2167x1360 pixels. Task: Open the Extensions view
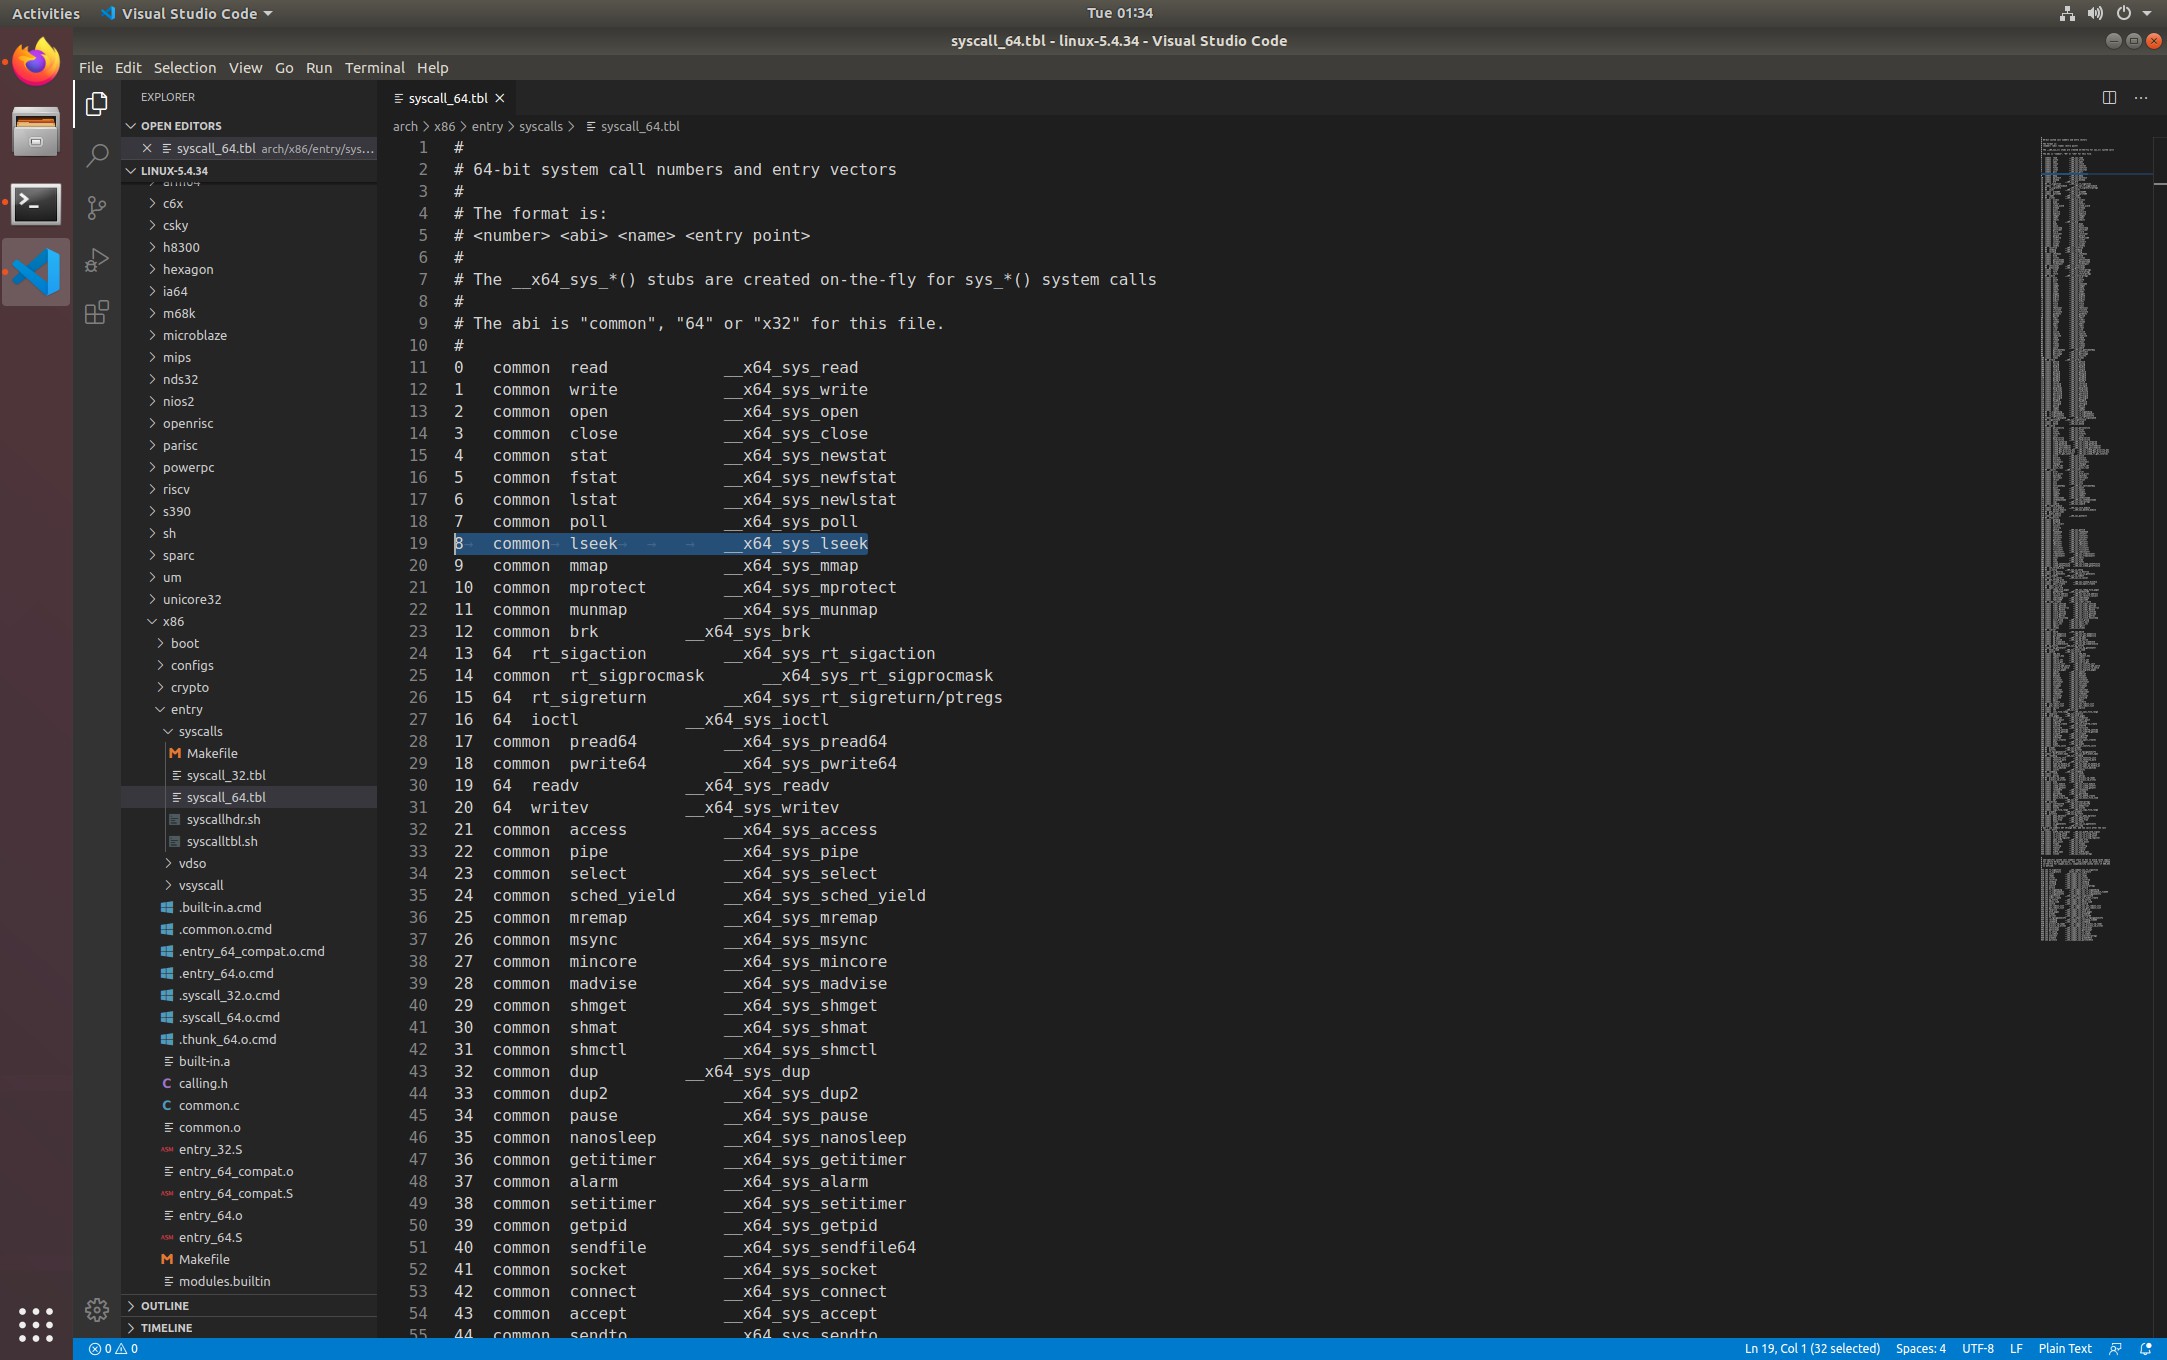coord(97,312)
